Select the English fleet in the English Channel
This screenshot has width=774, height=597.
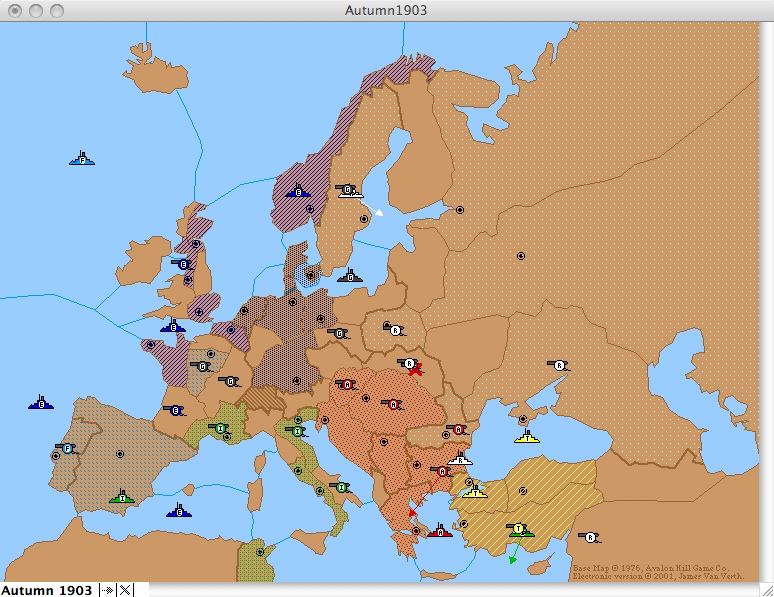pos(173,325)
